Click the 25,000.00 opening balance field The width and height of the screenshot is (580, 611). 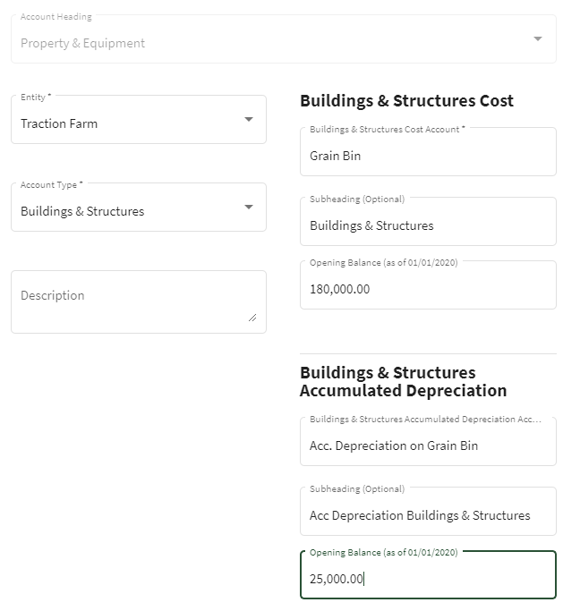[x=428, y=575]
